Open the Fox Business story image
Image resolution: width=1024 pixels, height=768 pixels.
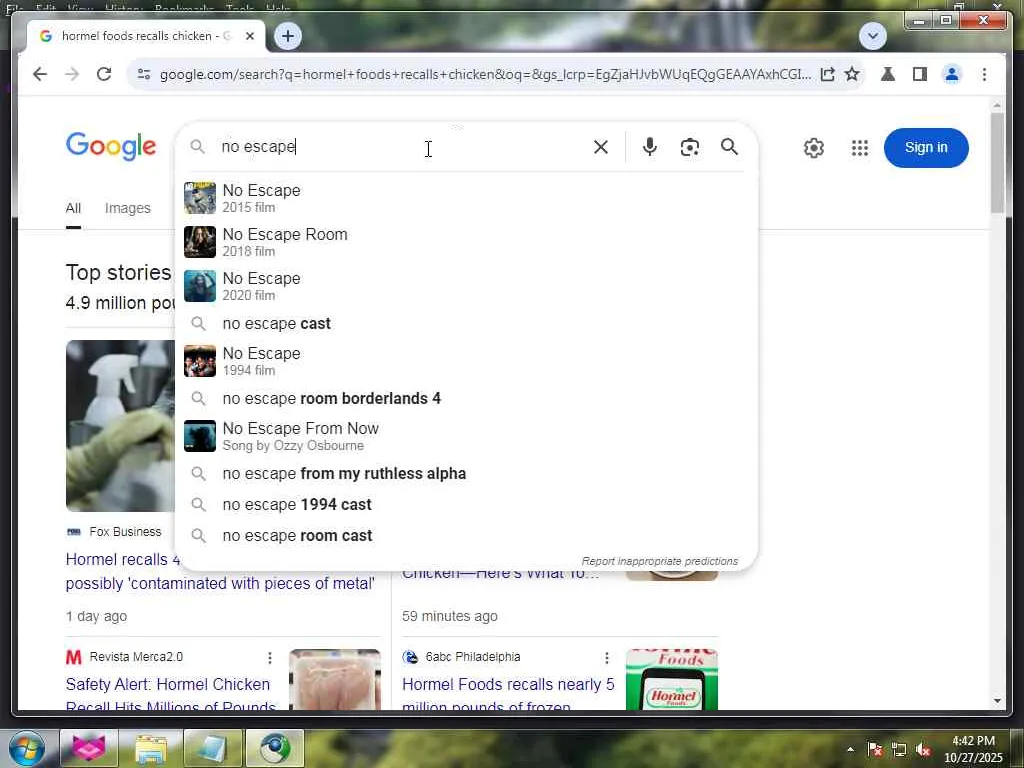click(x=120, y=426)
